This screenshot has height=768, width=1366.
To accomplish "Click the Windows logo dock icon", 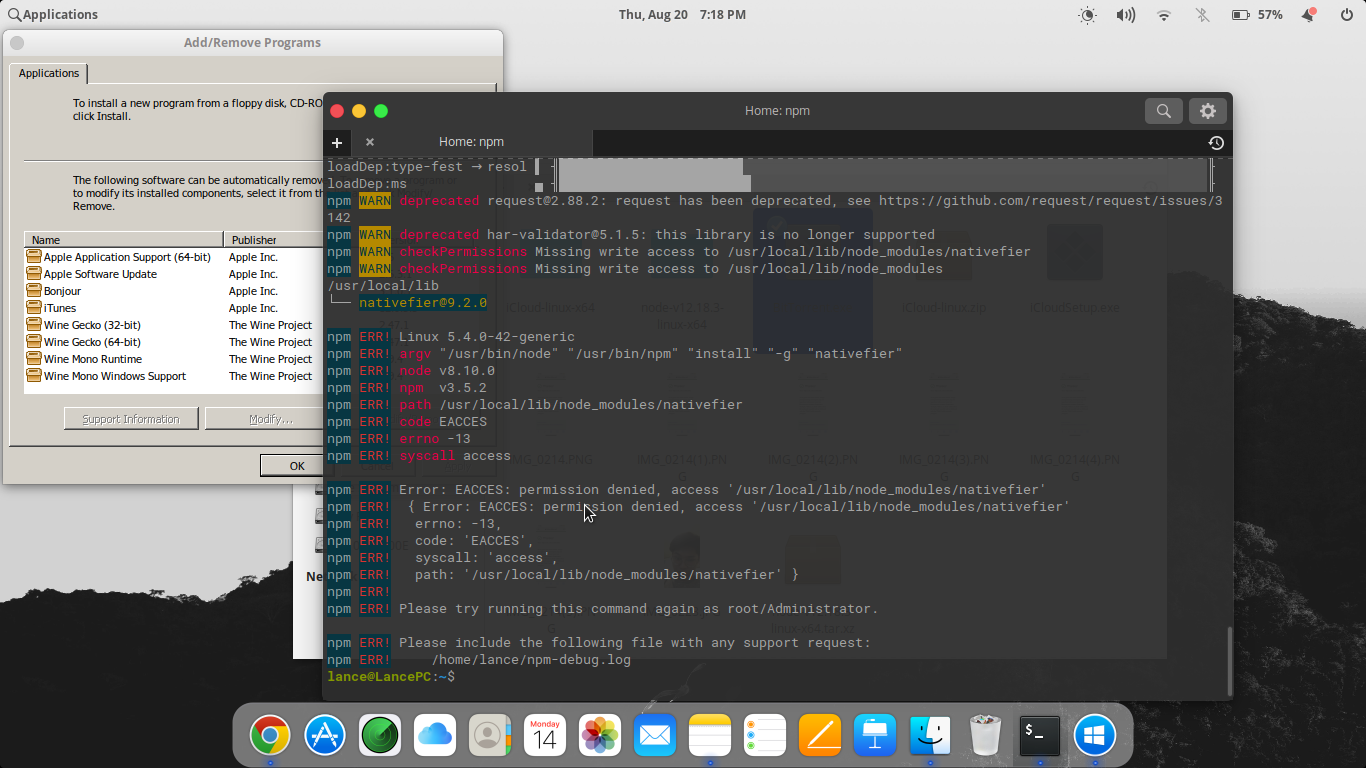I will (x=1094, y=736).
